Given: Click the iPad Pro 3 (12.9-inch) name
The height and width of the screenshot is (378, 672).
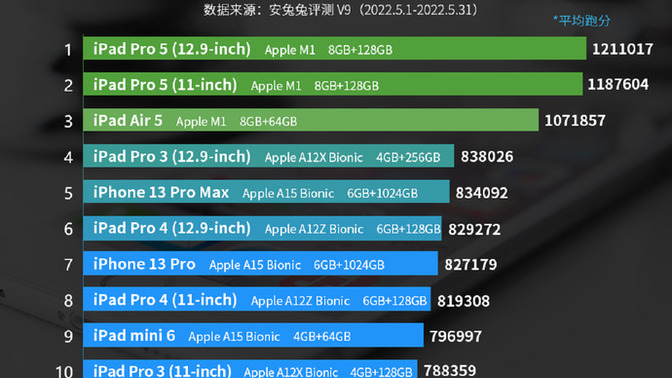Looking at the screenshot, I should (172, 156).
